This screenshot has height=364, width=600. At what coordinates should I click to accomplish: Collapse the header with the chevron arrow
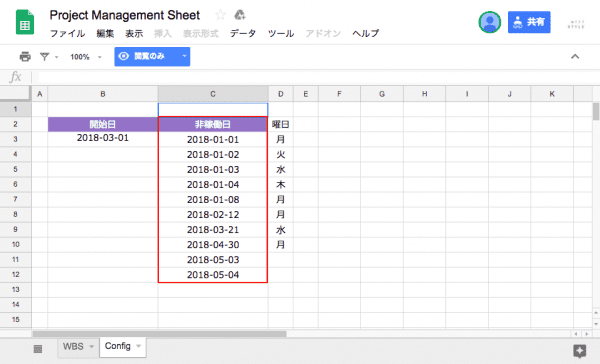[x=575, y=57]
